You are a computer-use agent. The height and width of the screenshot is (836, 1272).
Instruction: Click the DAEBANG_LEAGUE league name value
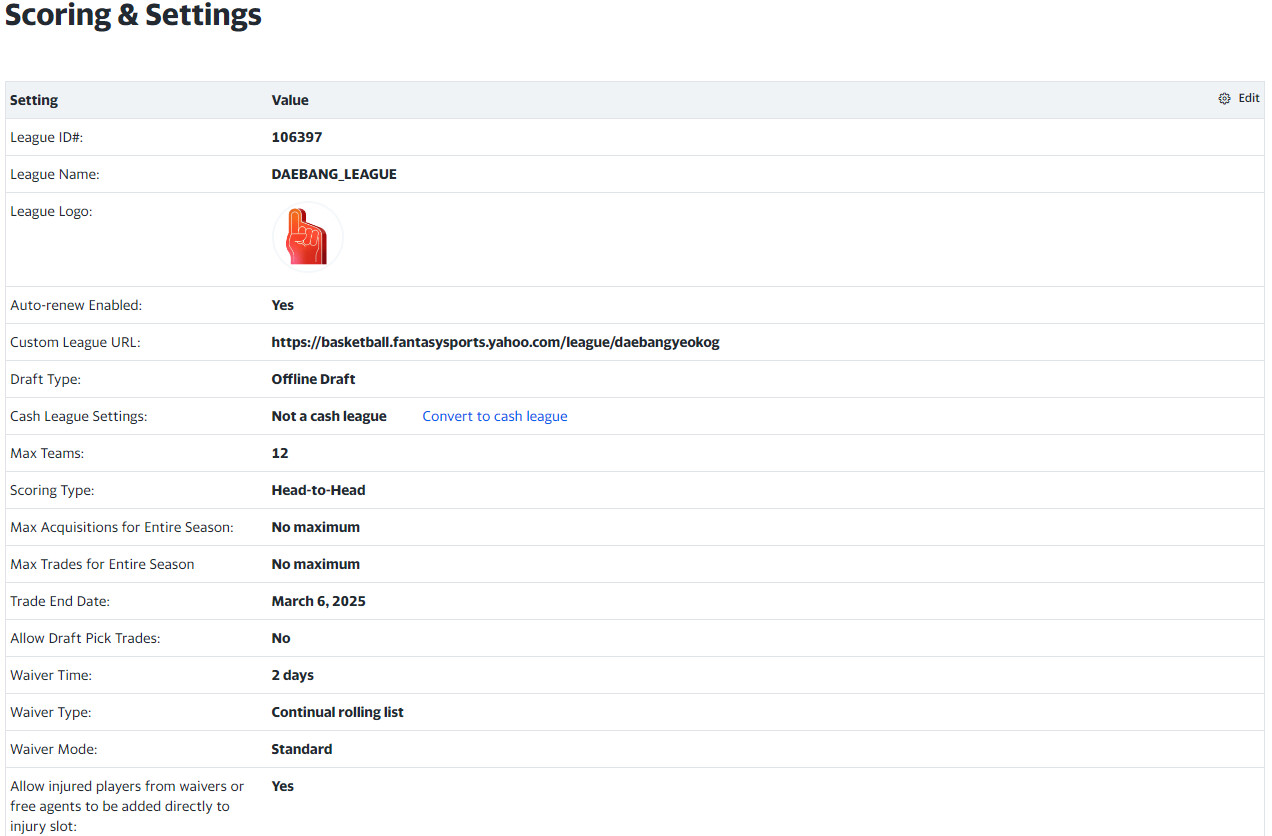click(x=334, y=174)
